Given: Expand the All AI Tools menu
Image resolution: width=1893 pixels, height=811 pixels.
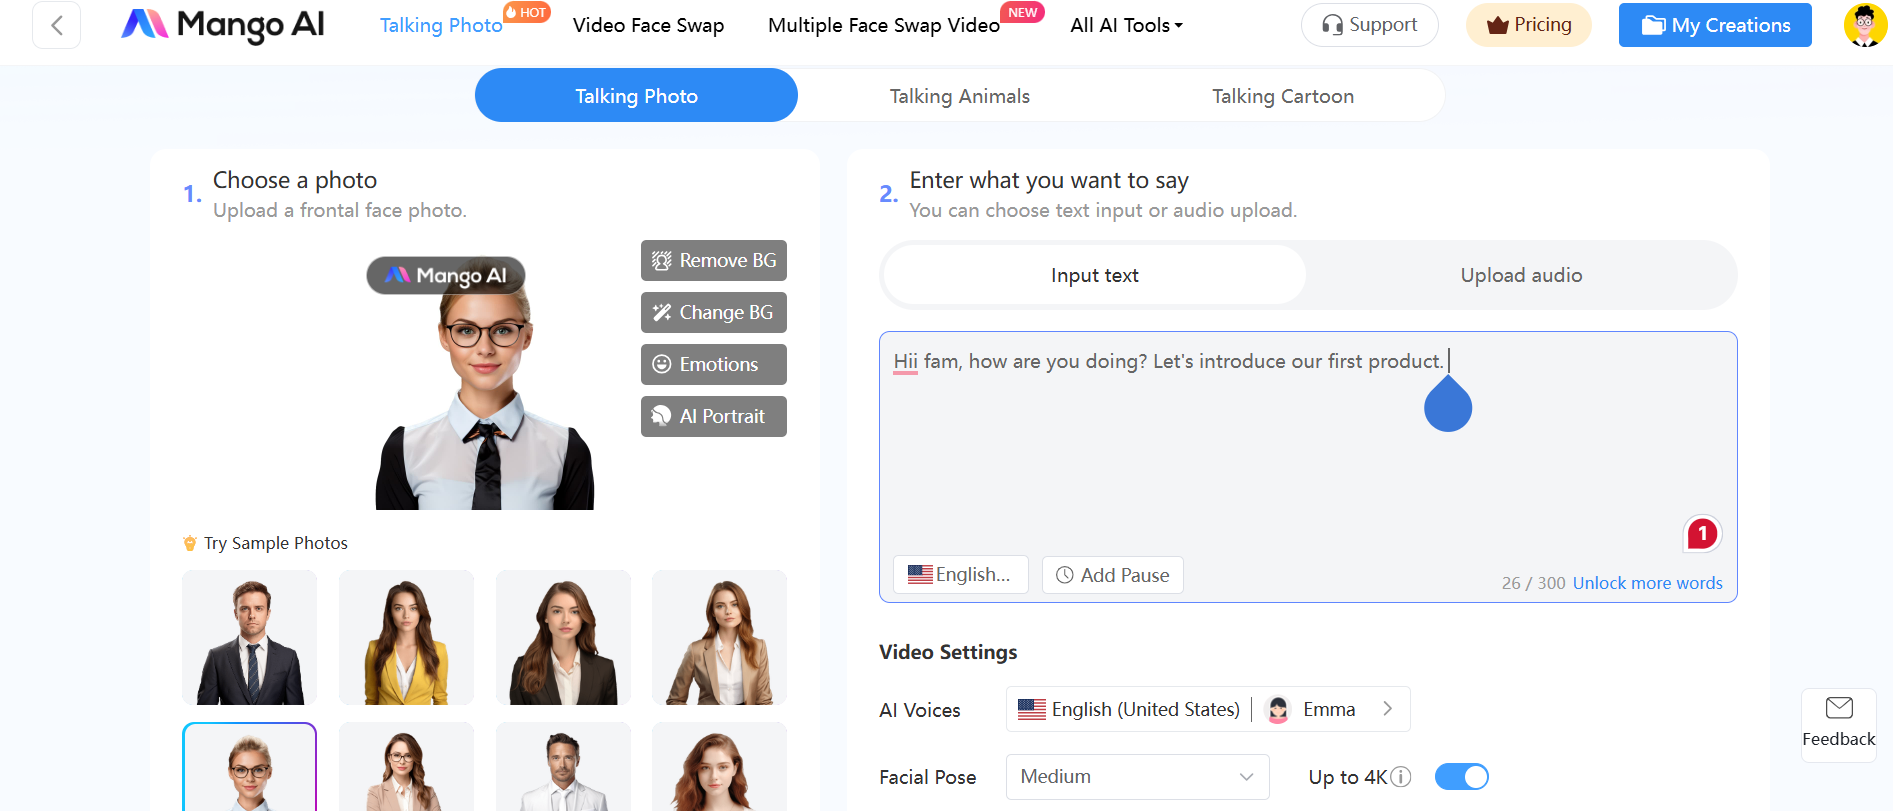Looking at the screenshot, I should (x=1127, y=25).
